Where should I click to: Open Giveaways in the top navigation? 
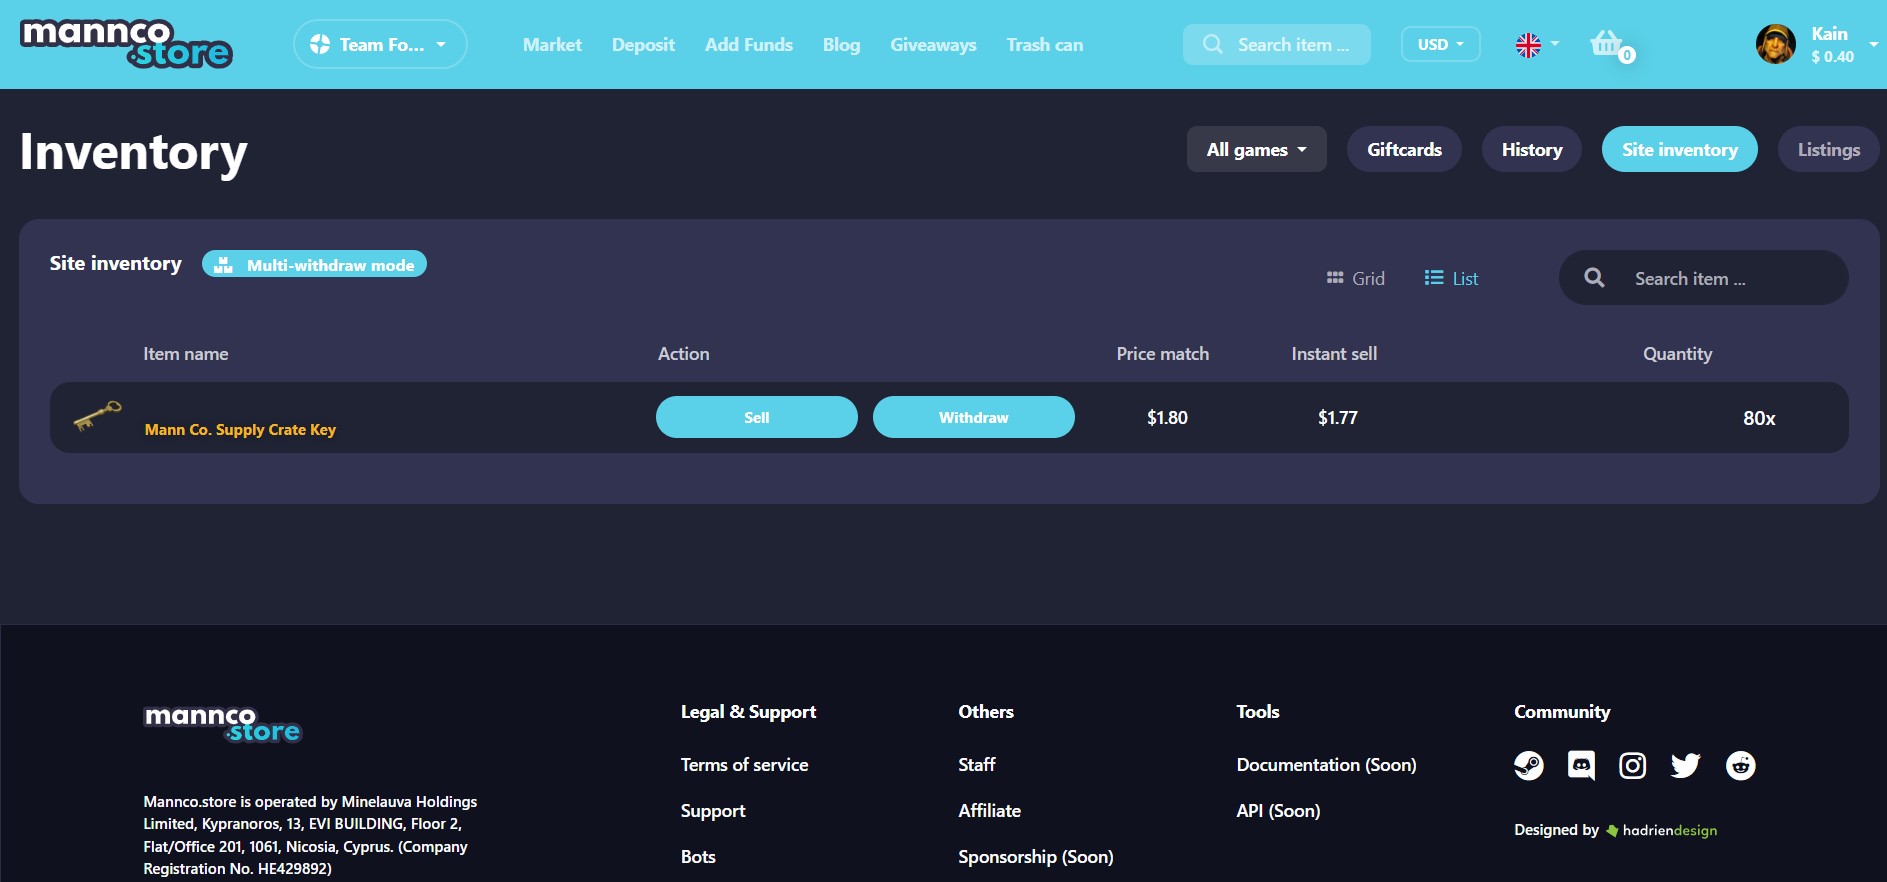coord(933,44)
